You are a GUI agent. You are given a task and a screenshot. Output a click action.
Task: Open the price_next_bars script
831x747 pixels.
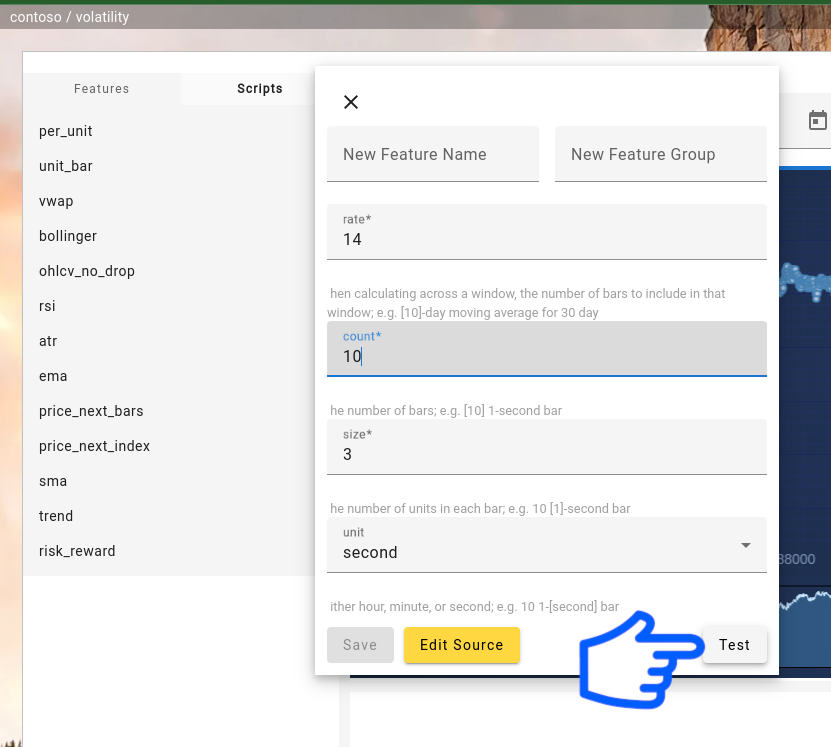coord(91,411)
